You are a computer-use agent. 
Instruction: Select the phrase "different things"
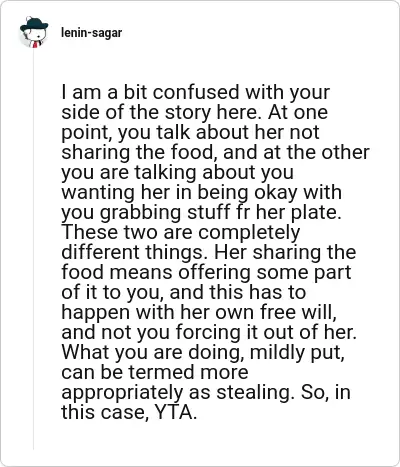tap(132, 252)
